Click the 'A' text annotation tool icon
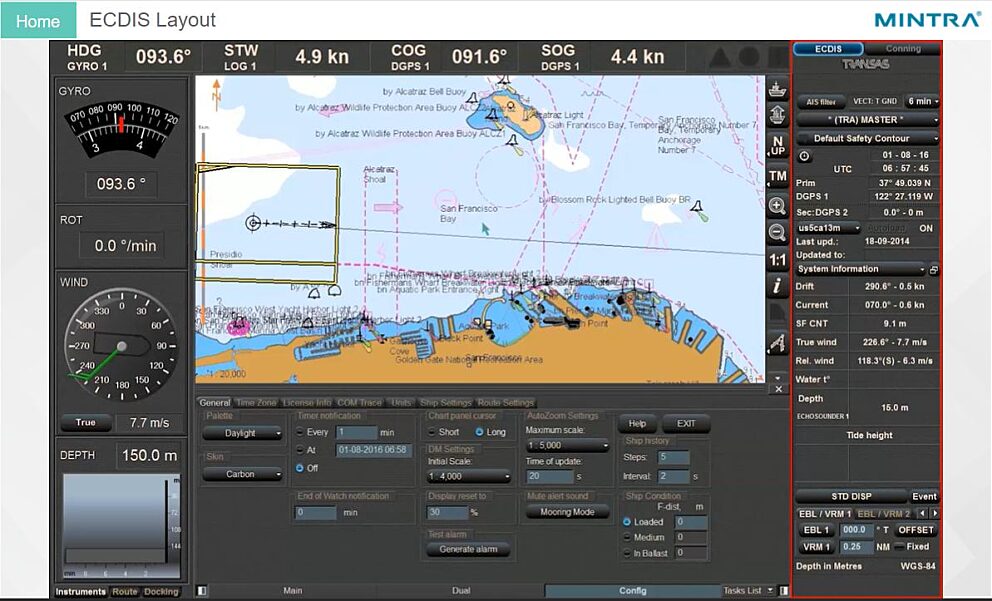The width and height of the screenshot is (992, 601). click(777, 343)
